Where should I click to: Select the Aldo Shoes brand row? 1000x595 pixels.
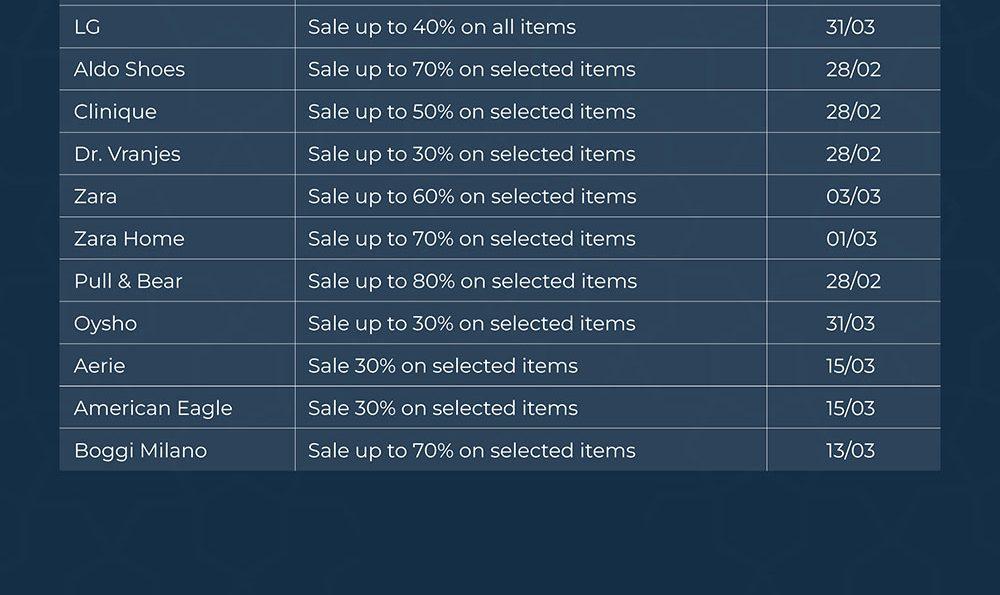pyautogui.click(x=129, y=70)
